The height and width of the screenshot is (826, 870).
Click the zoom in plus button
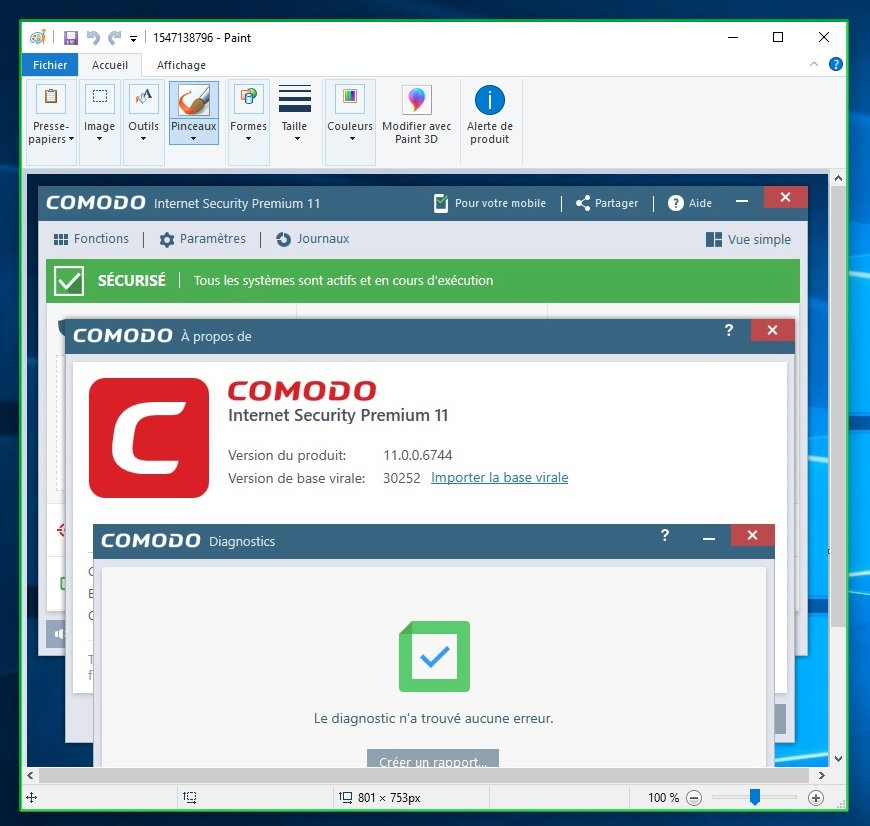pyautogui.click(x=816, y=798)
